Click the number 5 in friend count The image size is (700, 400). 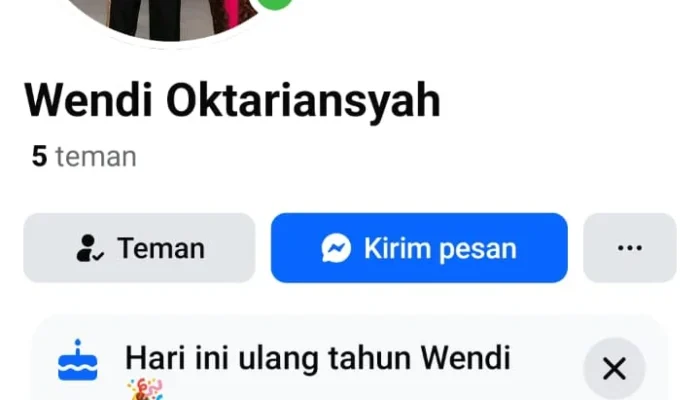tap(39, 157)
